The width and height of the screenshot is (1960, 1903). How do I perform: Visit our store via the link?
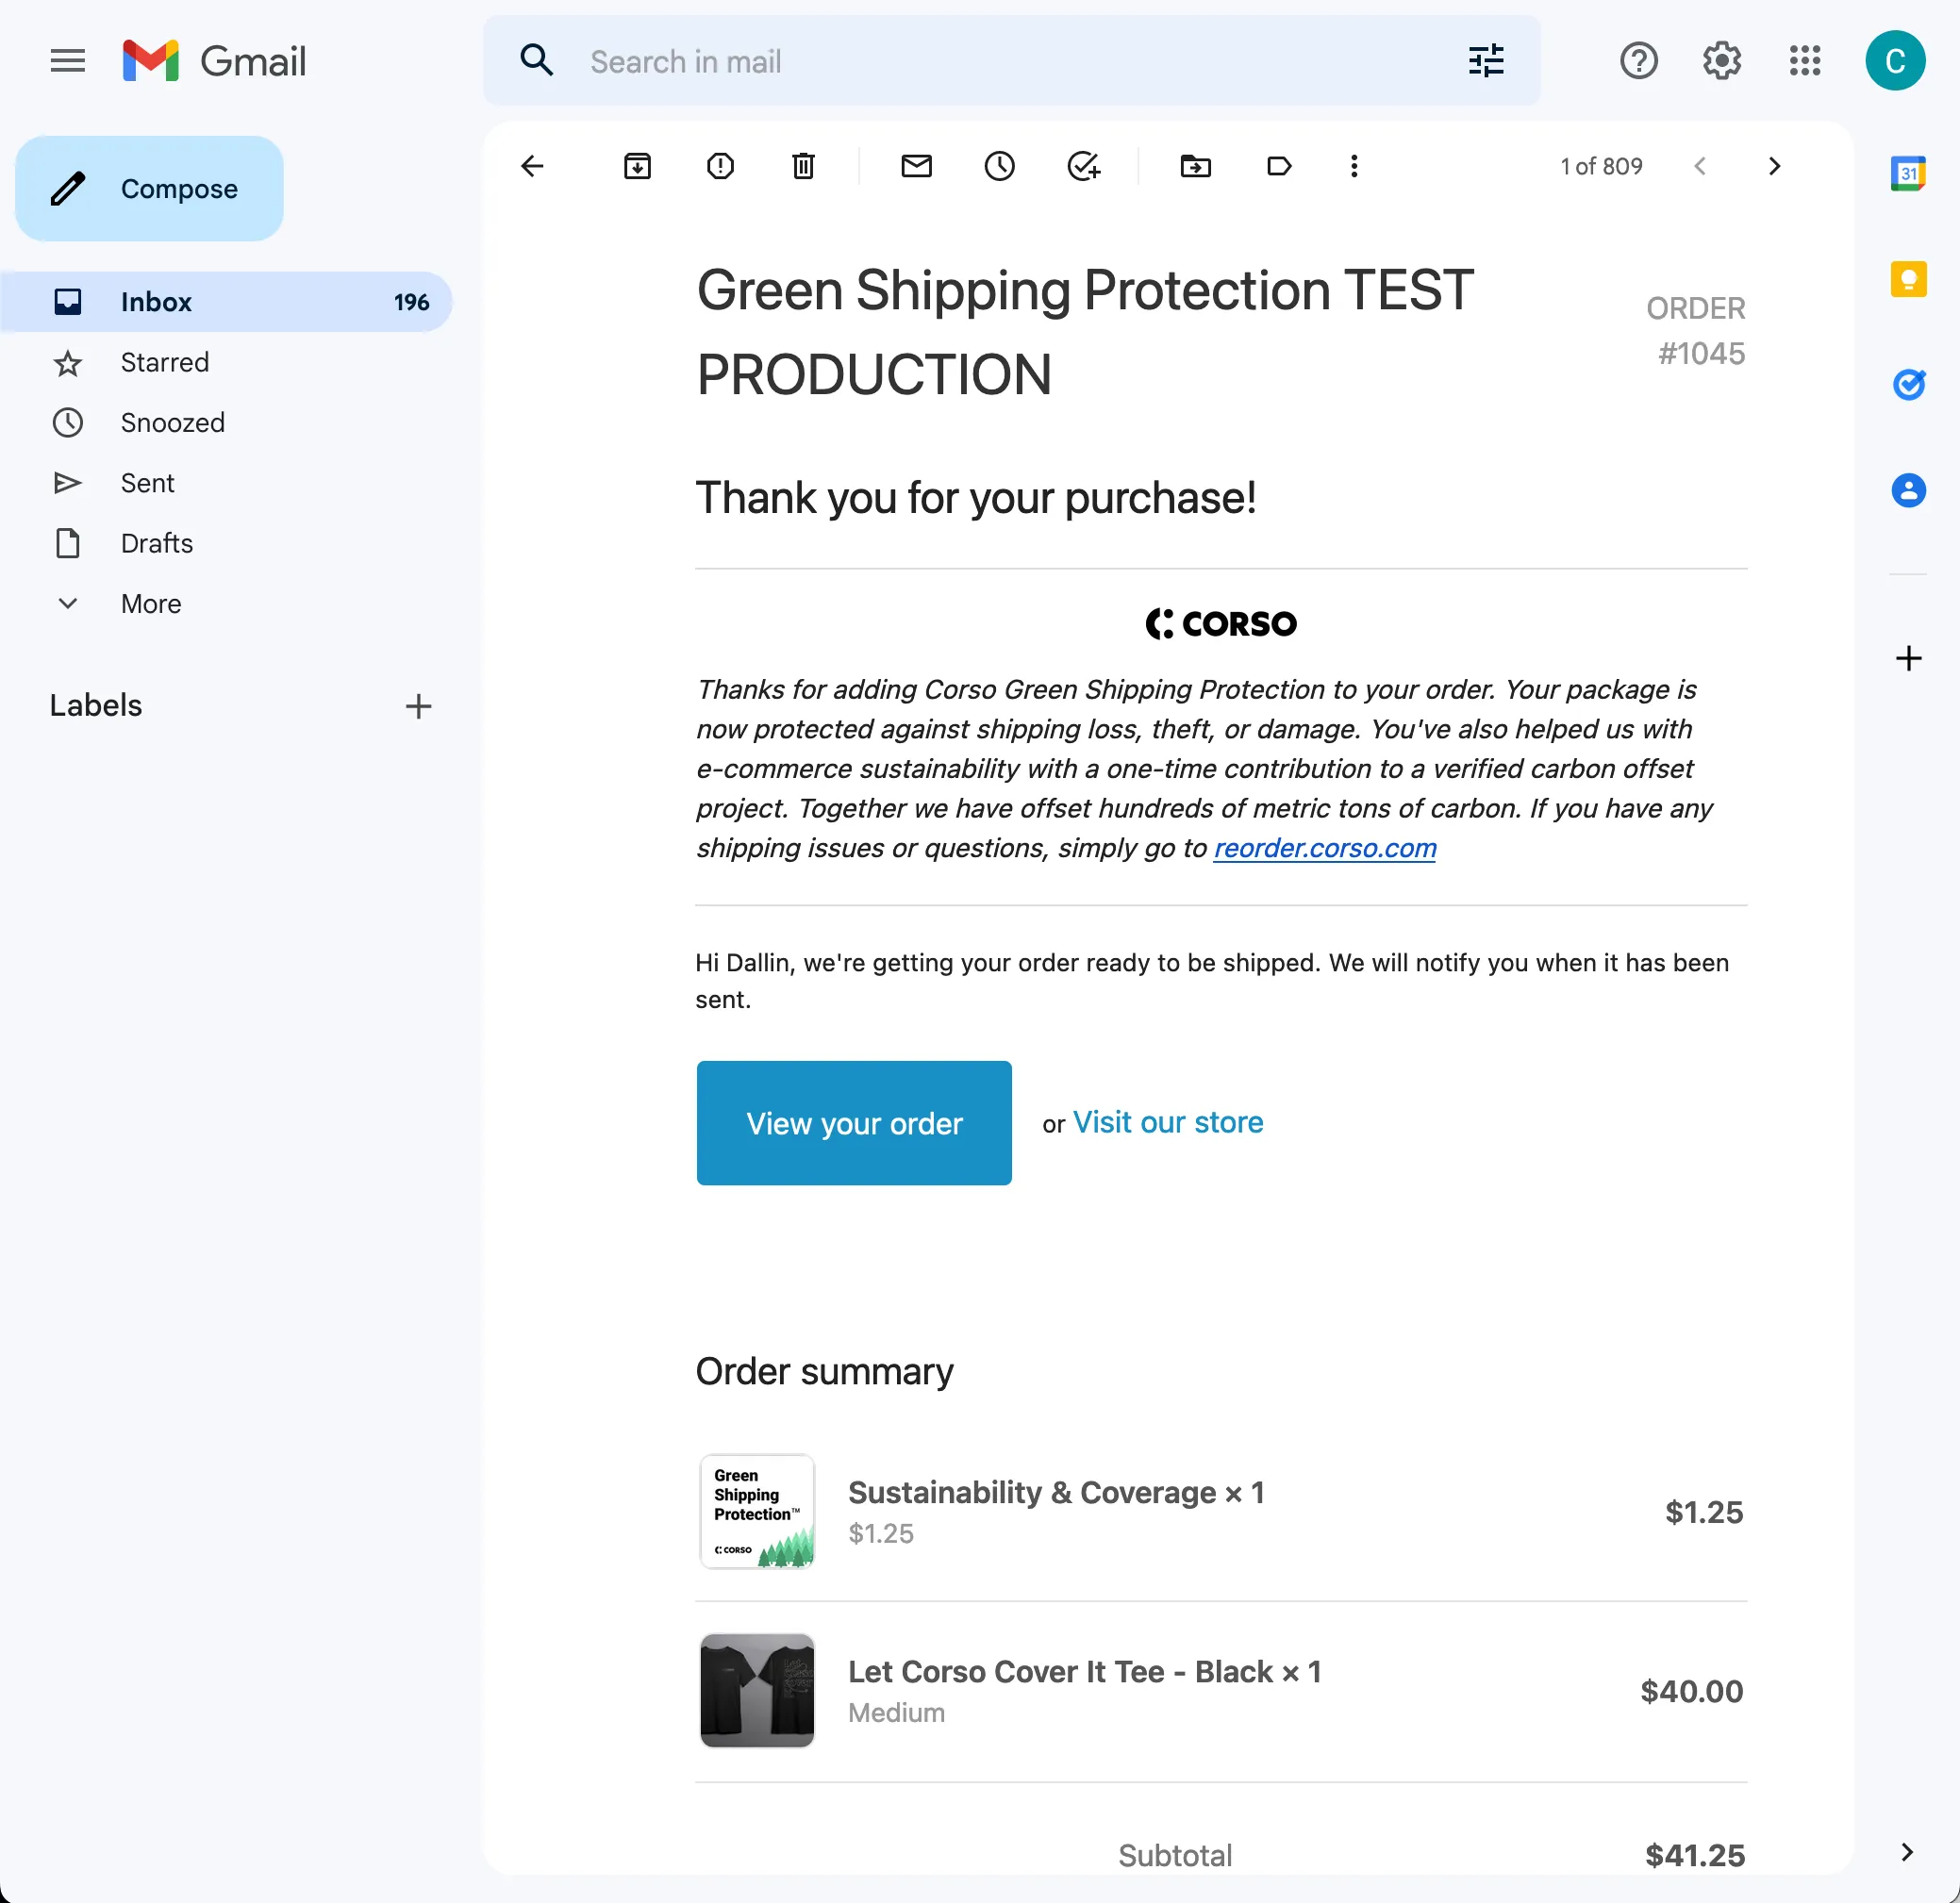coord(1168,1122)
